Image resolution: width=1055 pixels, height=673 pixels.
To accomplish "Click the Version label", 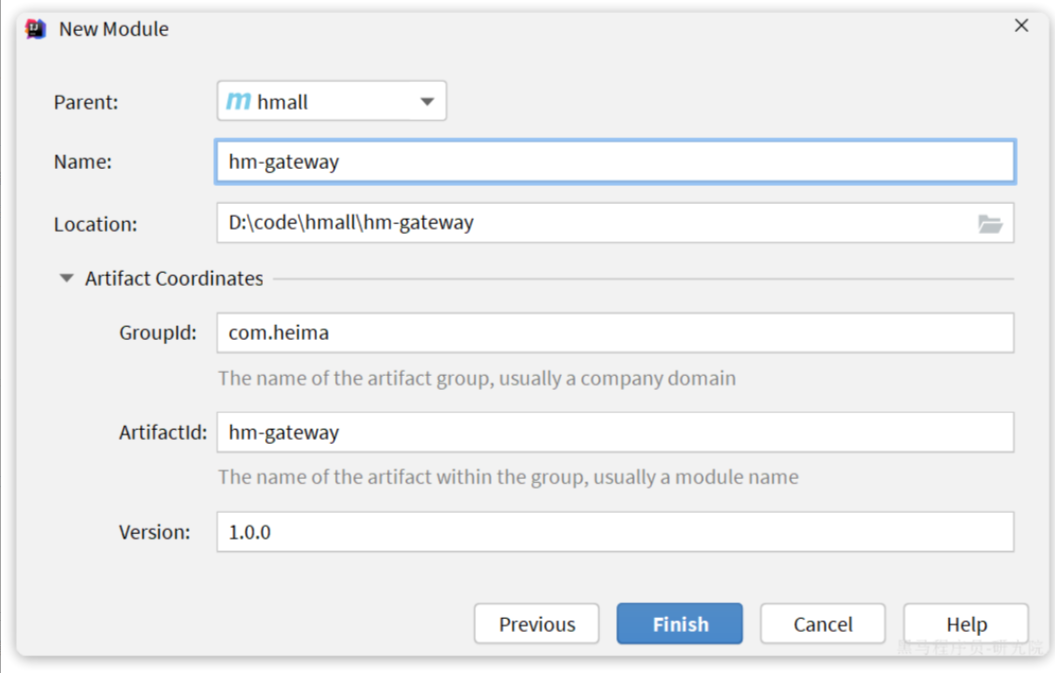I will (154, 532).
